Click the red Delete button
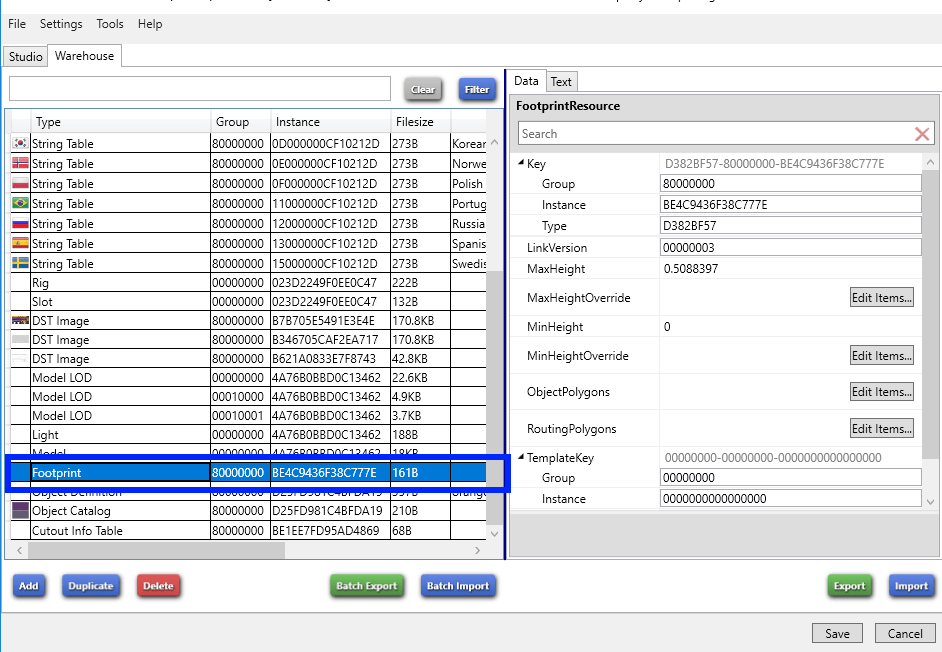The image size is (942, 652). 158,586
